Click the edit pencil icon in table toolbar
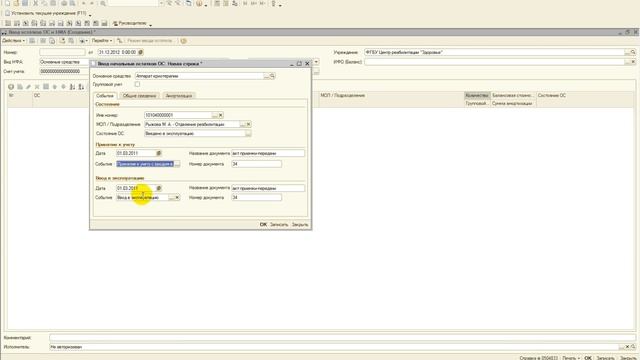The height and width of the screenshot is (360, 640). [x=28, y=87]
